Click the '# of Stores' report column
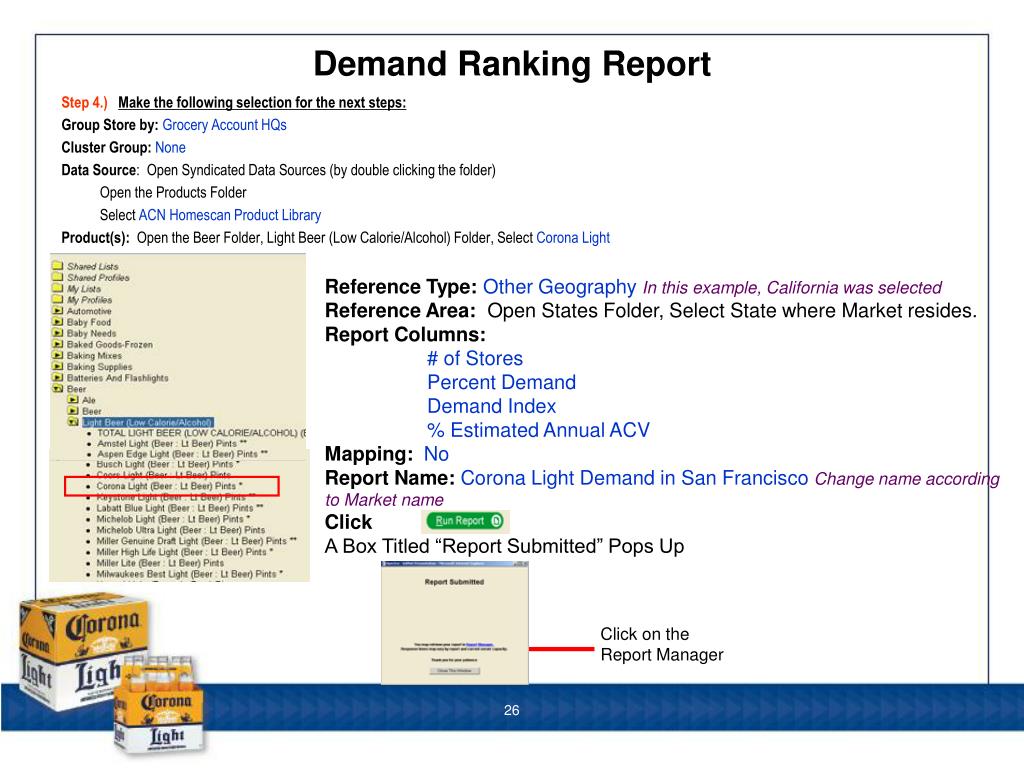This screenshot has width=1024, height=768. tap(475, 359)
